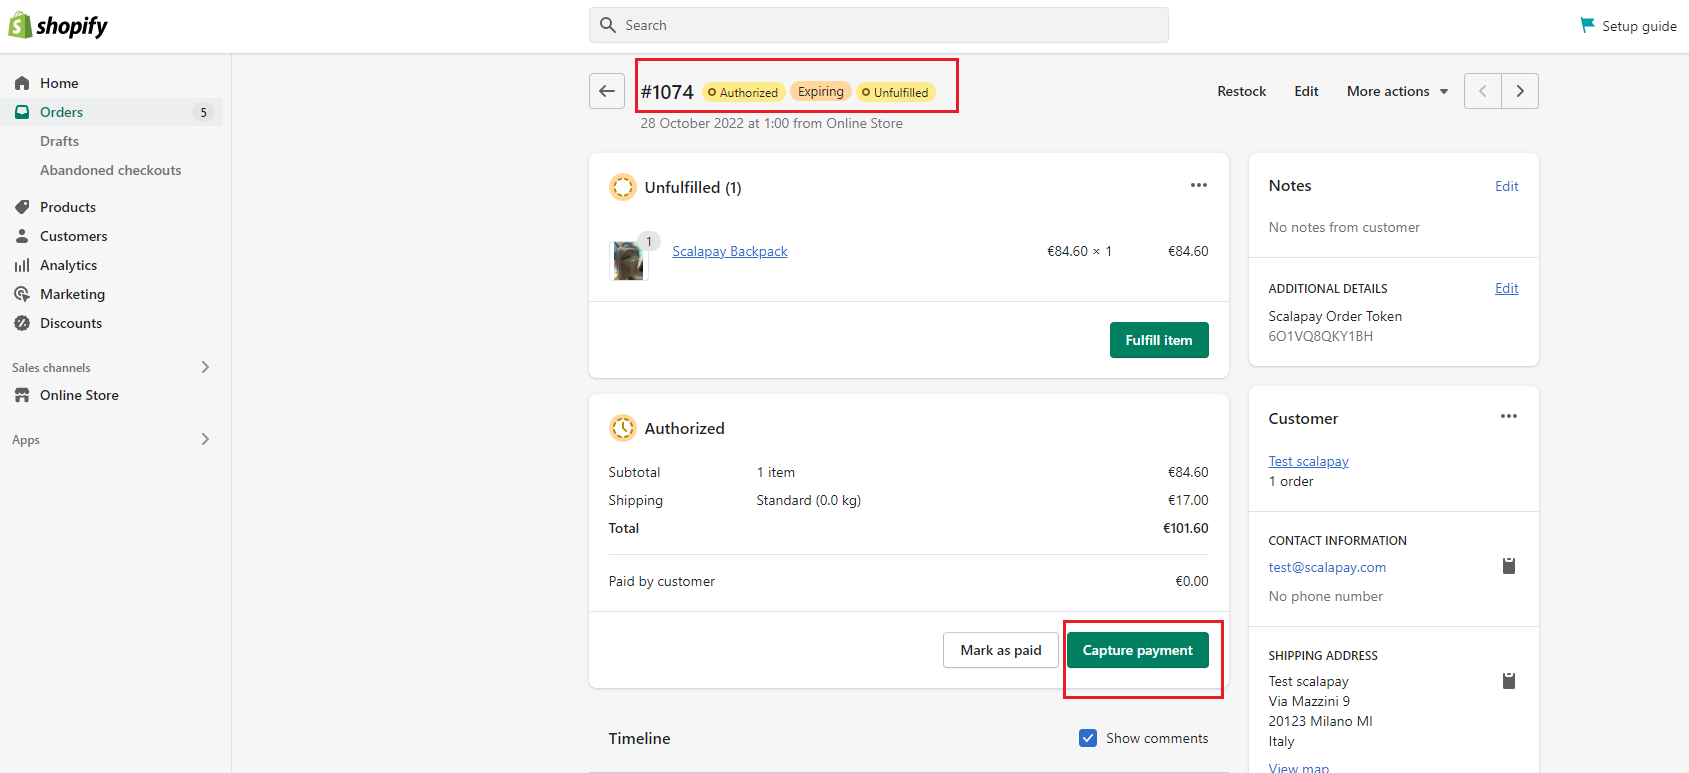Go to previous order with left chevron
Viewport: 1689px width, 773px height.
(1483, 91)
